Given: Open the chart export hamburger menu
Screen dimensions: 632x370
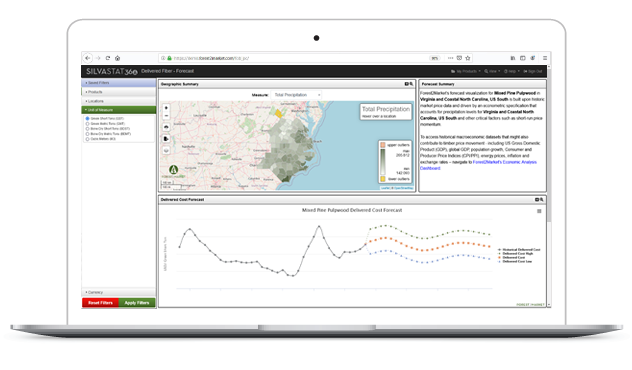Looking at the screenshot, I should [539, 211].
